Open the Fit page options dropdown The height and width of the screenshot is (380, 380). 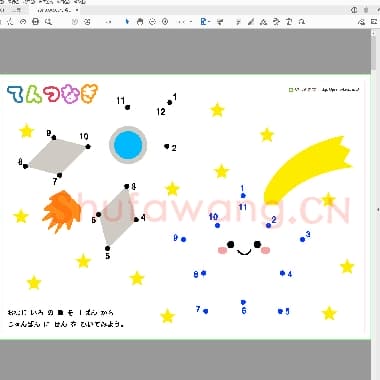point(205,22)
